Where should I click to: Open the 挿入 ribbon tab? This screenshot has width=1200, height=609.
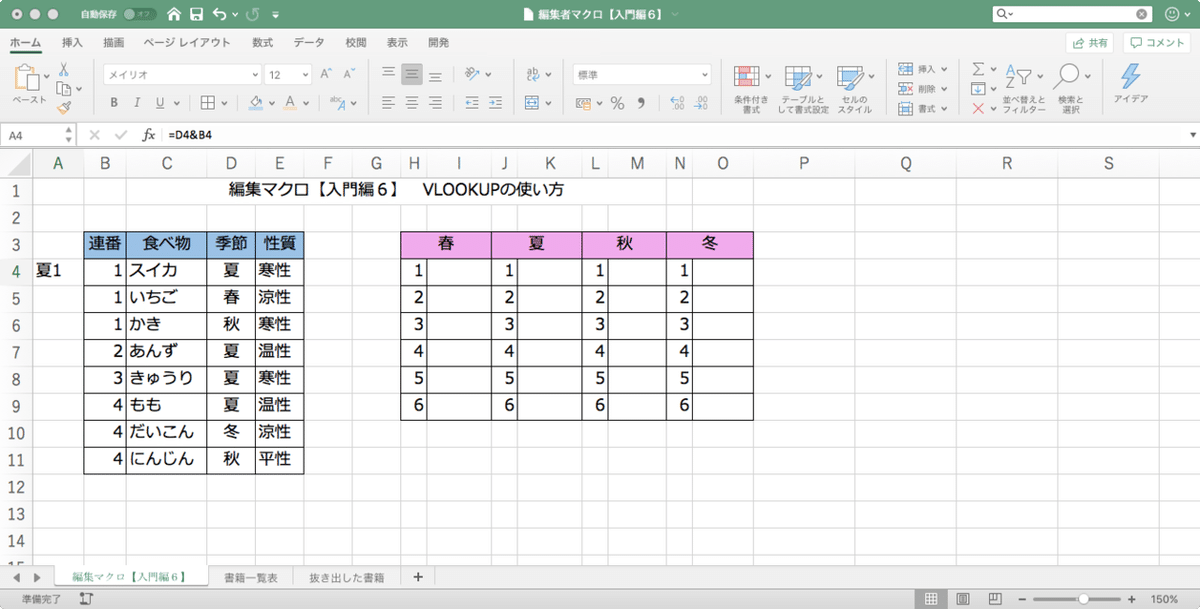click(x=72, y=43)
